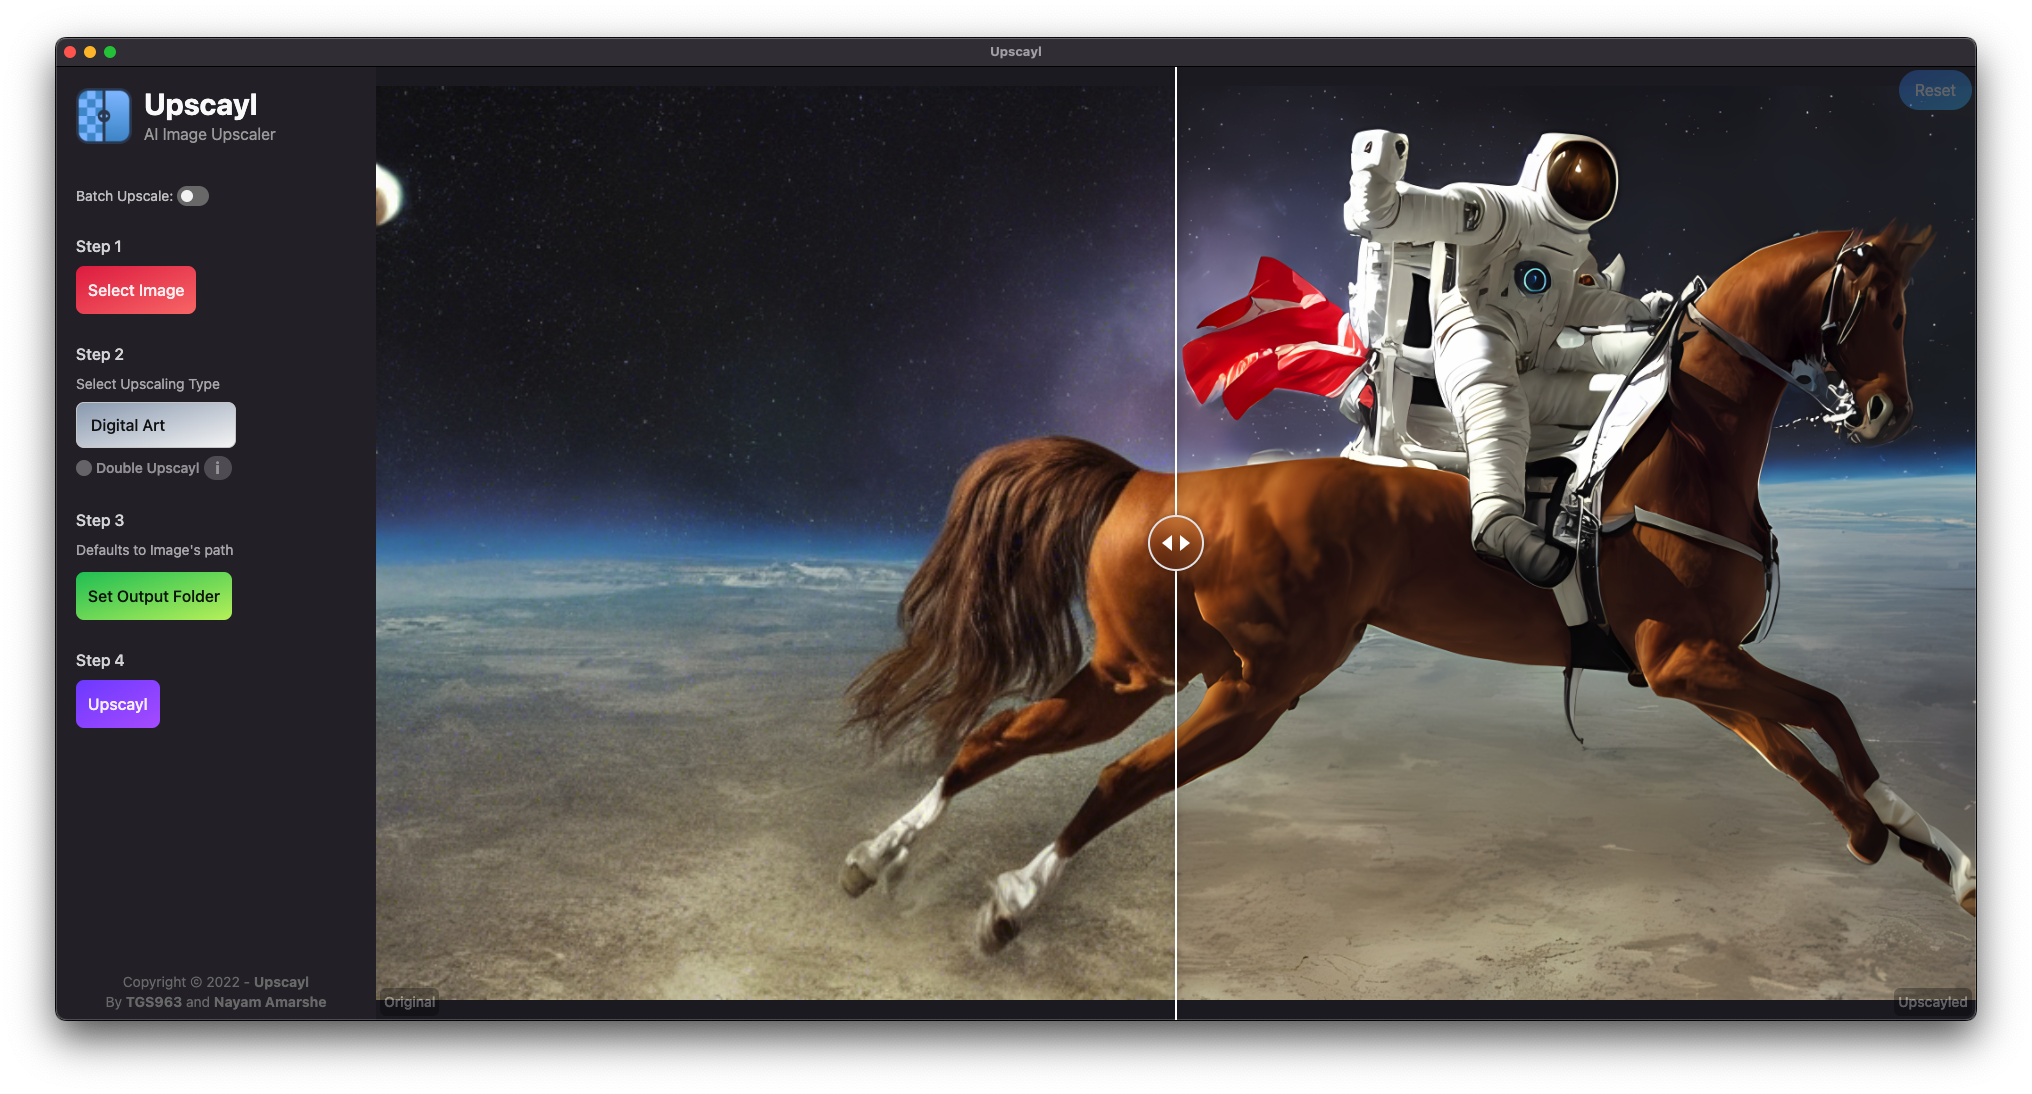Click the Set Output Folder green button
2032x1094 pixels.
[x=154, y=596]
